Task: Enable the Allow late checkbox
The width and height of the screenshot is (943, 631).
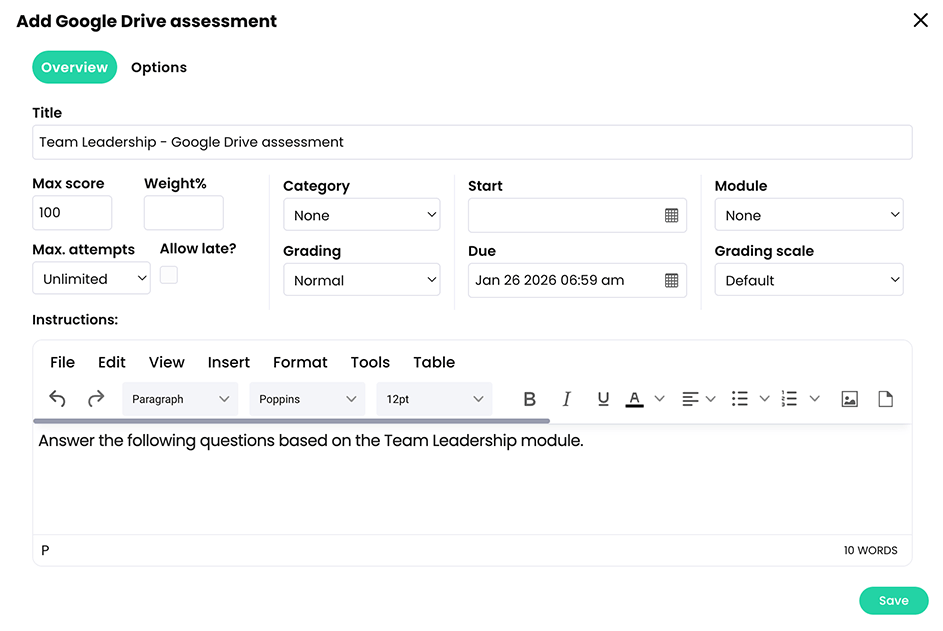Action: point(168,274)
